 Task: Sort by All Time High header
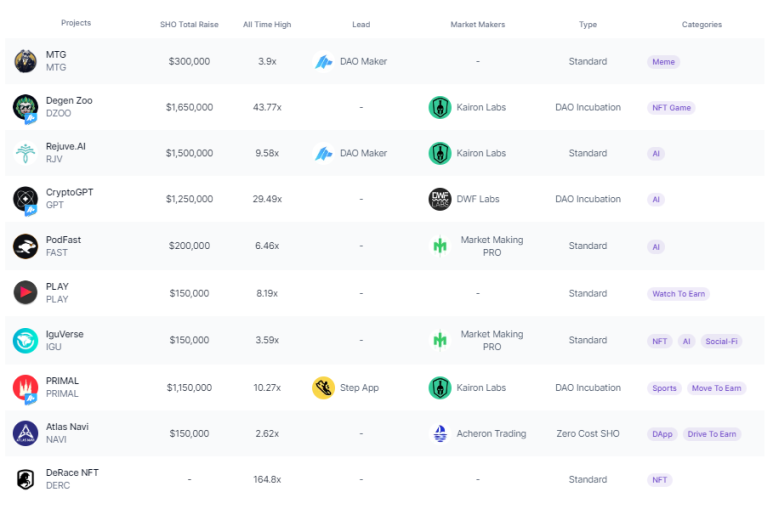[267, 24]
